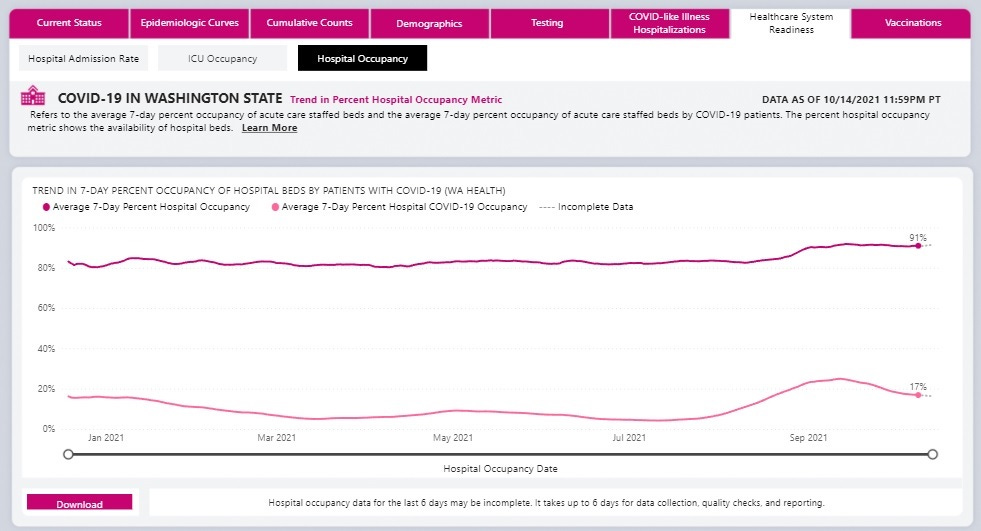Click the 91% end point marker
Image resolution: width=981 pixels, height=531 pixels.
click(918, 246)
